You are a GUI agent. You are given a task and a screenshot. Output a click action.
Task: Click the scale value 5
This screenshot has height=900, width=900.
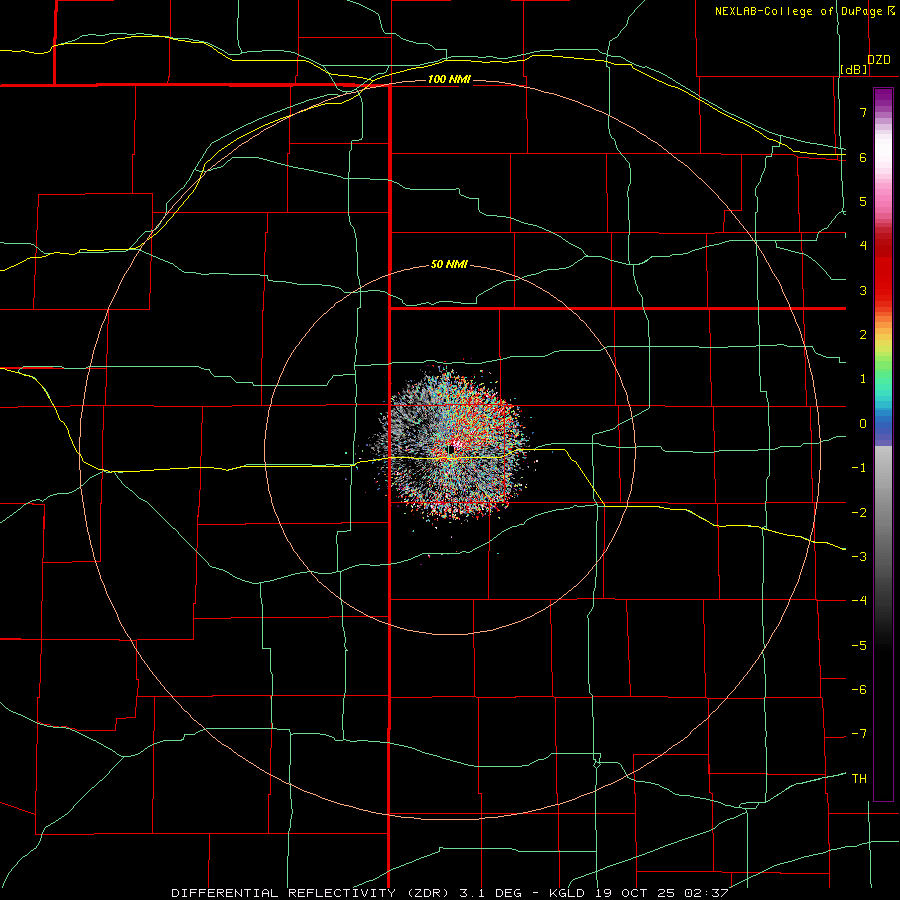click(x=863, y=201)
